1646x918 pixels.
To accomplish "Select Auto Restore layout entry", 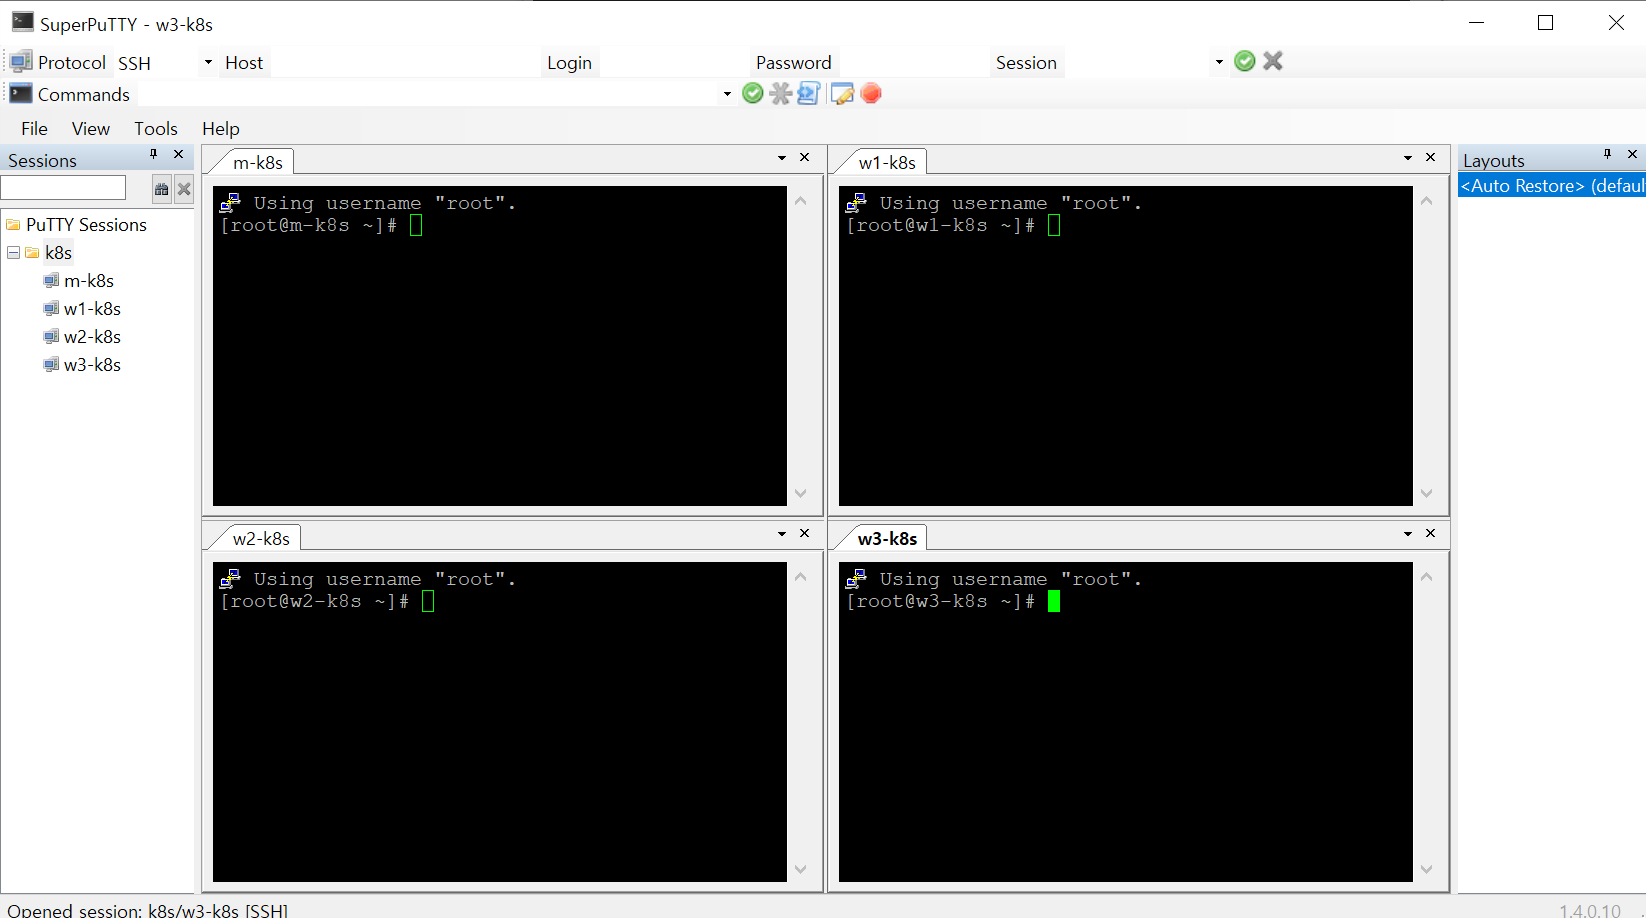I will pyautogui.click(x=1552, y=185).
